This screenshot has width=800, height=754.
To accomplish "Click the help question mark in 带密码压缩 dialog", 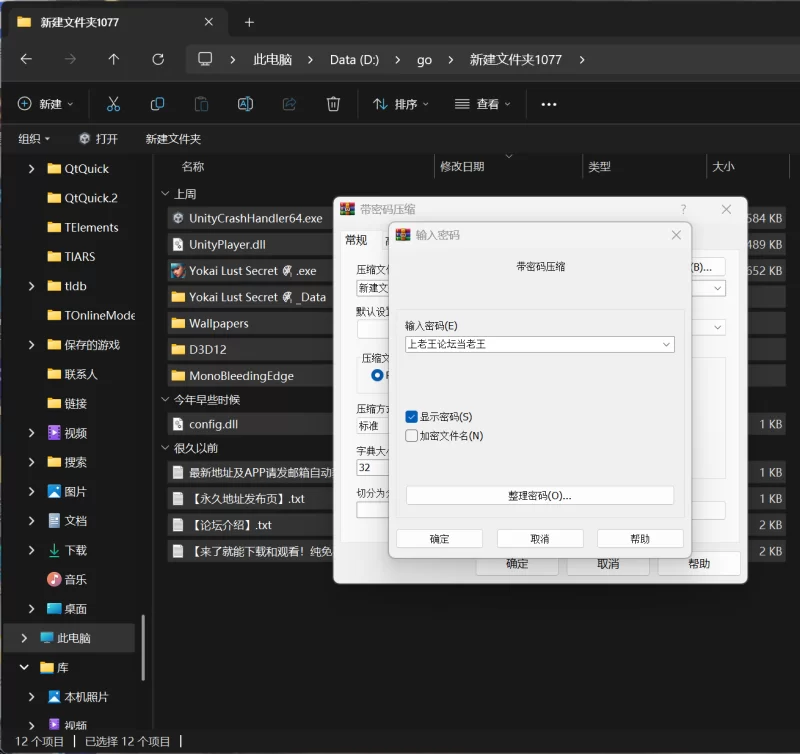I will [x=683, y=209].
